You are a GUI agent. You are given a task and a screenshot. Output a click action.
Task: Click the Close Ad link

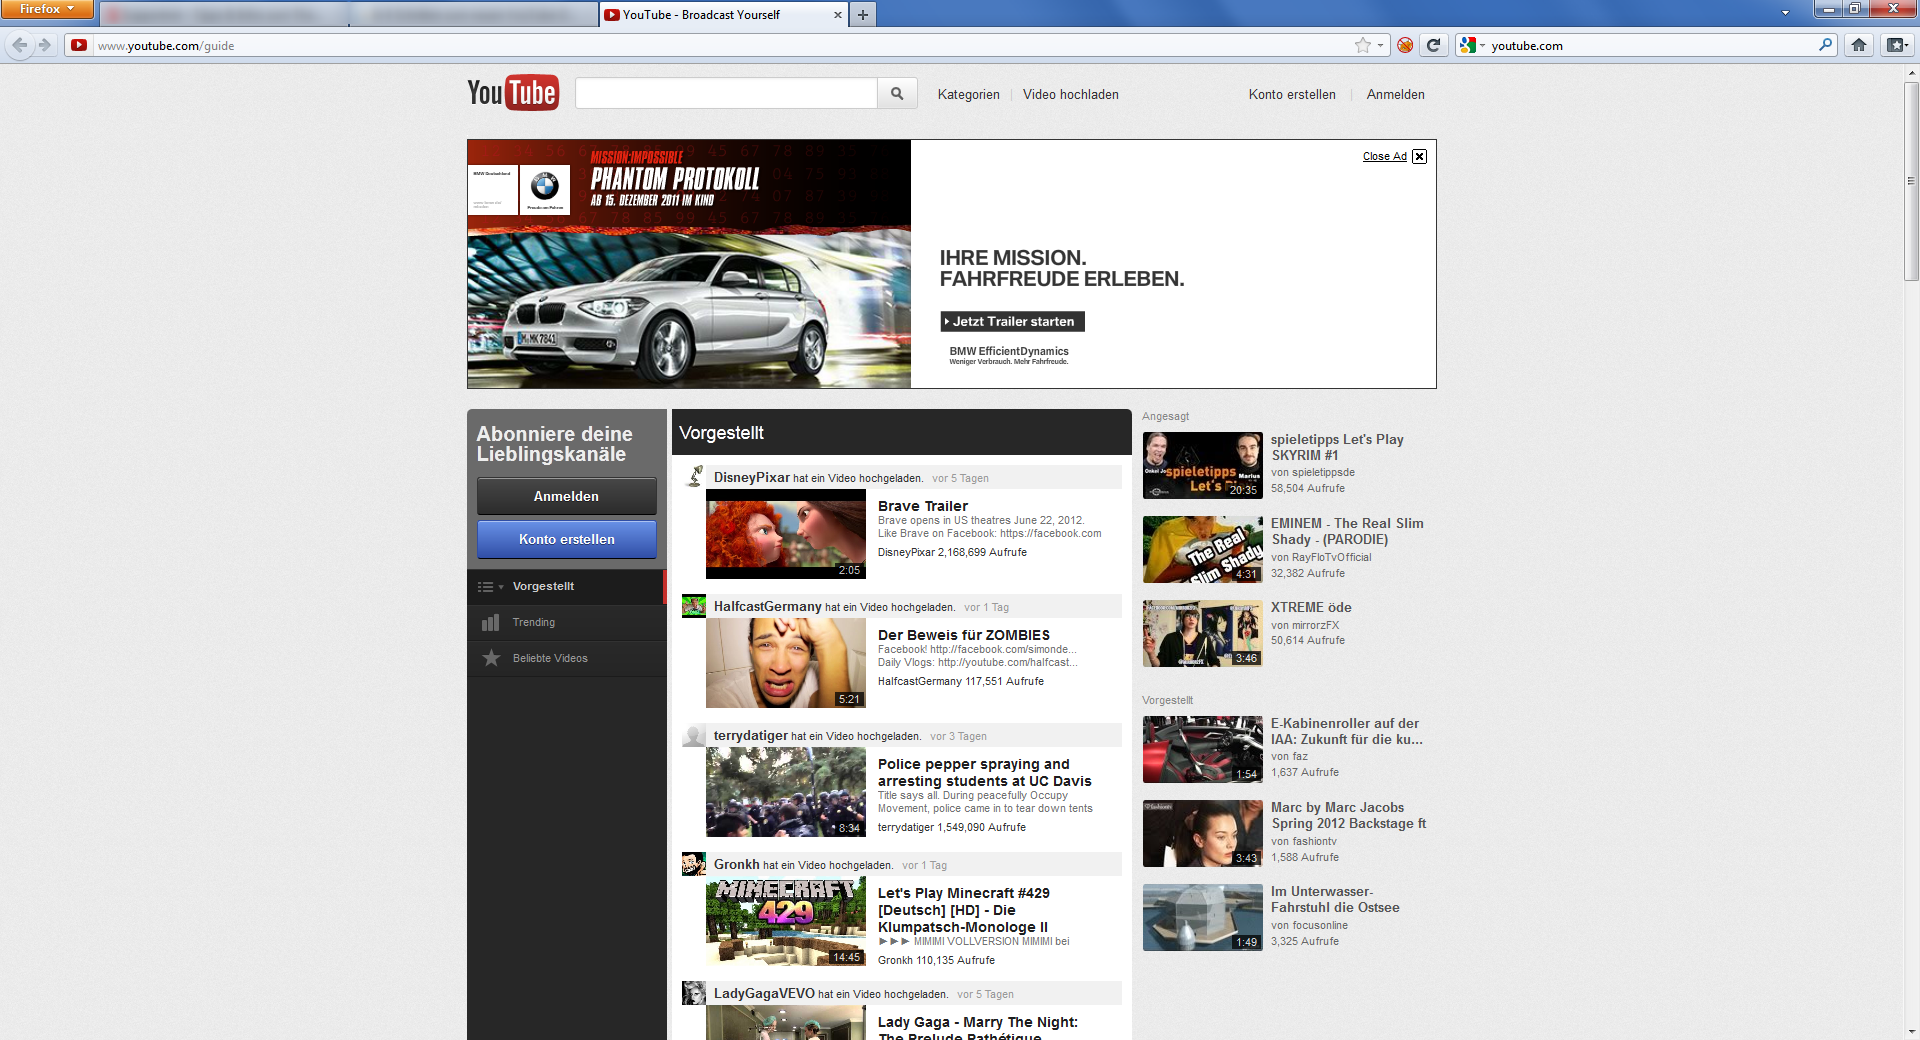[x=1384, y=156]
